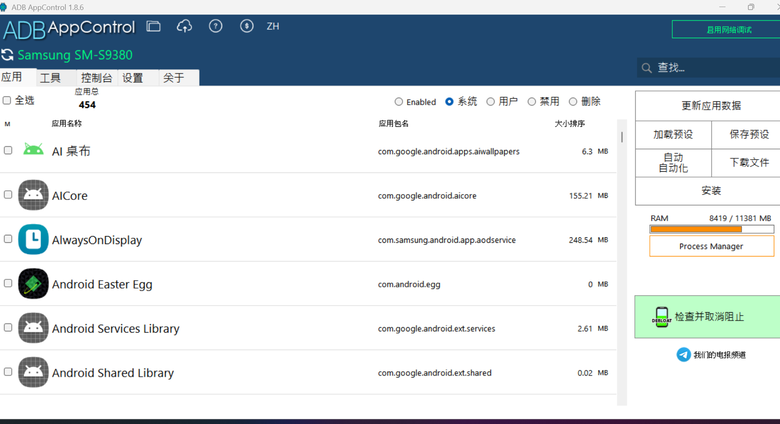Click com.samsung.android.app.aodservice package name

tap(447, 240)
